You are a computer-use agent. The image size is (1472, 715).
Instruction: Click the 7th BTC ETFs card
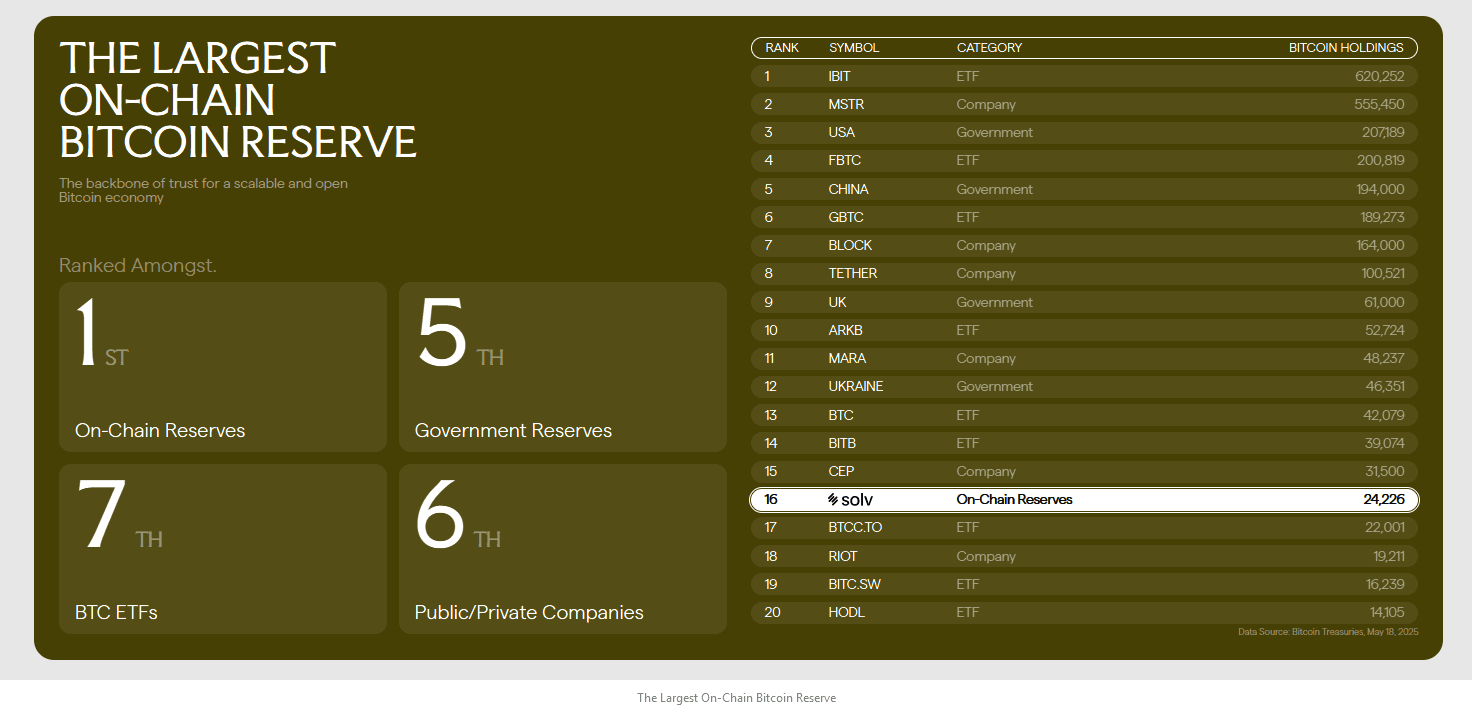(x=223, y=549)
